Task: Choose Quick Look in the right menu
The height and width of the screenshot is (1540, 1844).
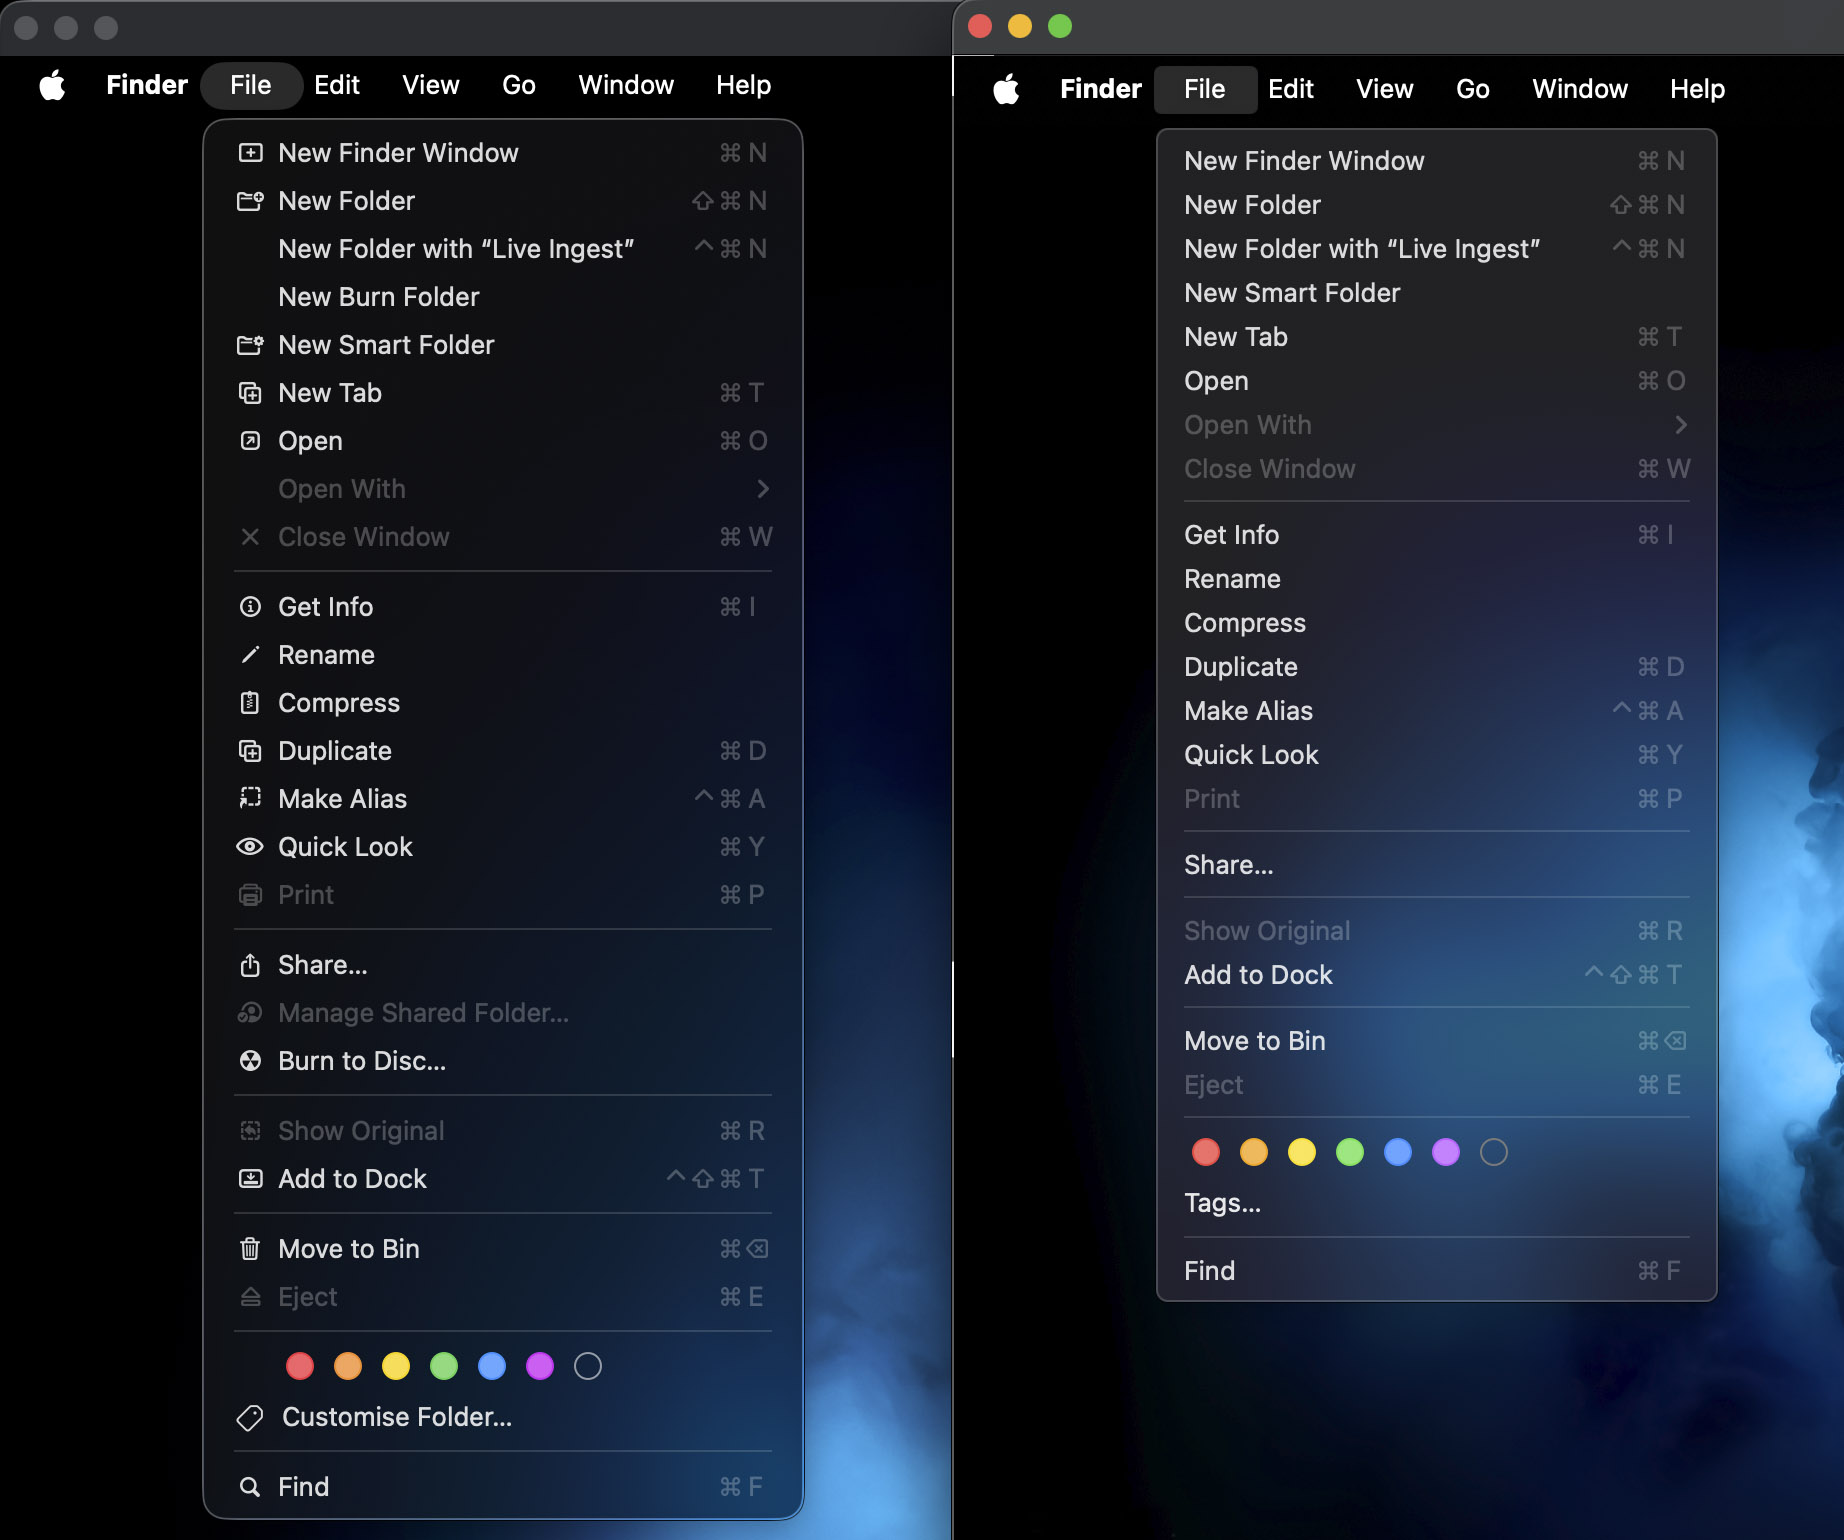Action: coord(1437,755)
